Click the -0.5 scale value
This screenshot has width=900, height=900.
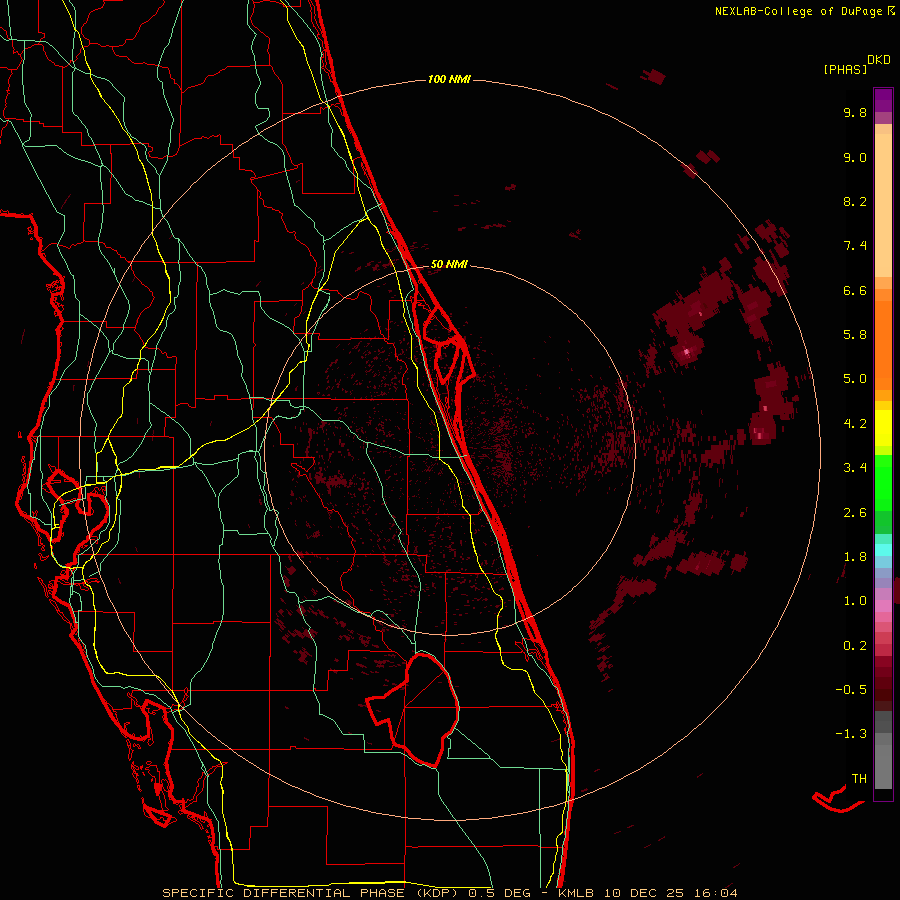(x=851, y=690)
